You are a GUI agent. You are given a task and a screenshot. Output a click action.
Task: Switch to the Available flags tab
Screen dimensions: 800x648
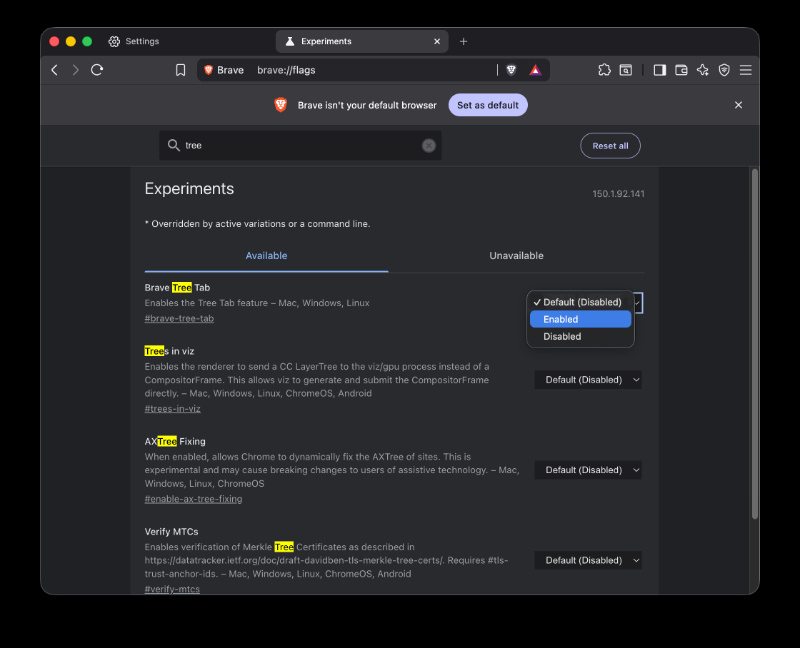[266, 256]
